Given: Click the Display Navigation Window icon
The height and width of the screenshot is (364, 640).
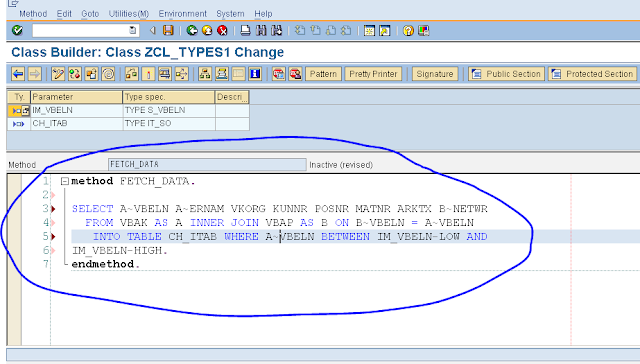Looking at the screenshot, I should tap(222, 74).
